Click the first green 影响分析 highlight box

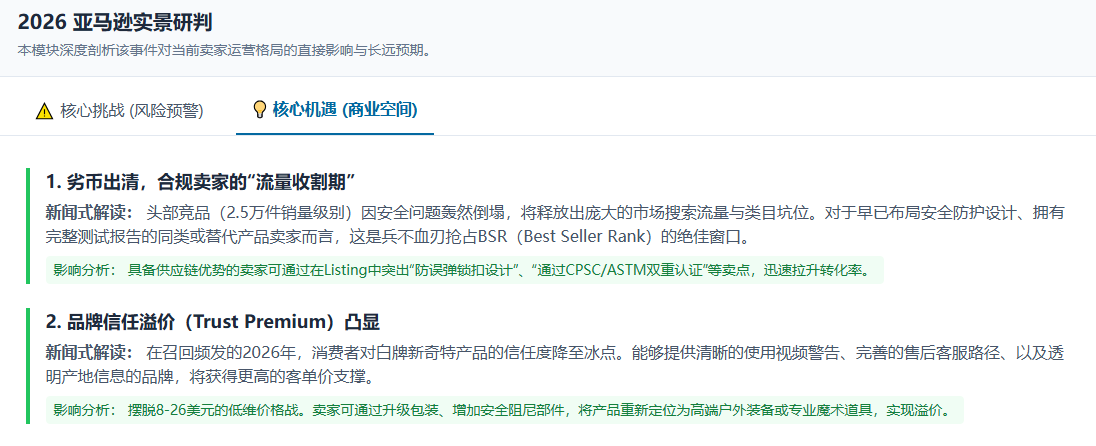click(465, 270)
